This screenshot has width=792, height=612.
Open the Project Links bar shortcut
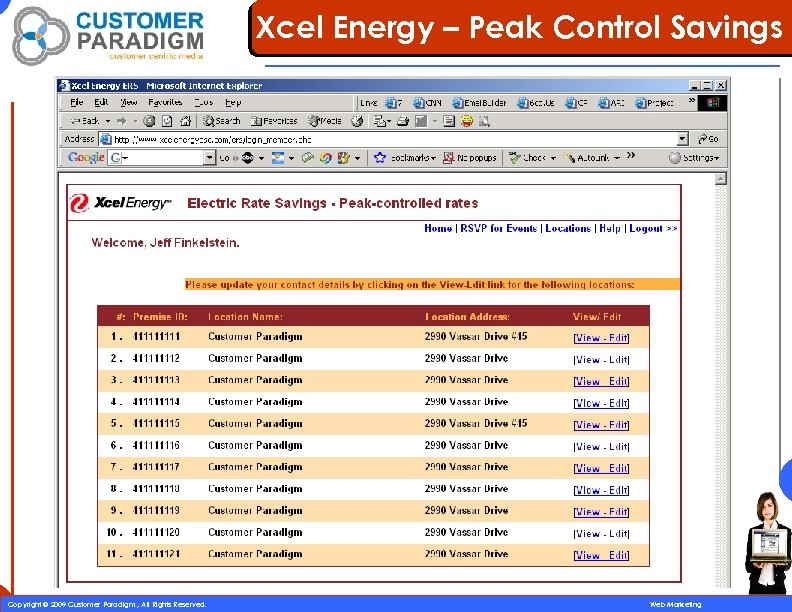pos(654,103)
